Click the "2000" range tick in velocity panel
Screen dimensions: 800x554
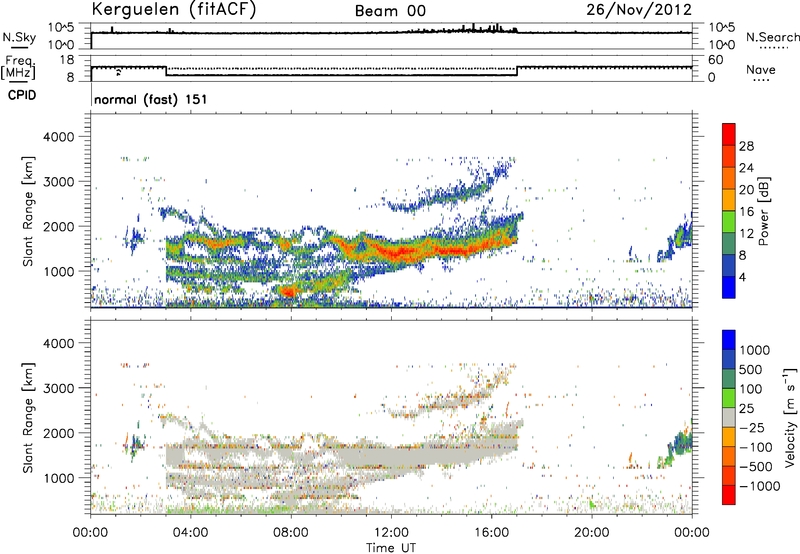pos(59,433)
